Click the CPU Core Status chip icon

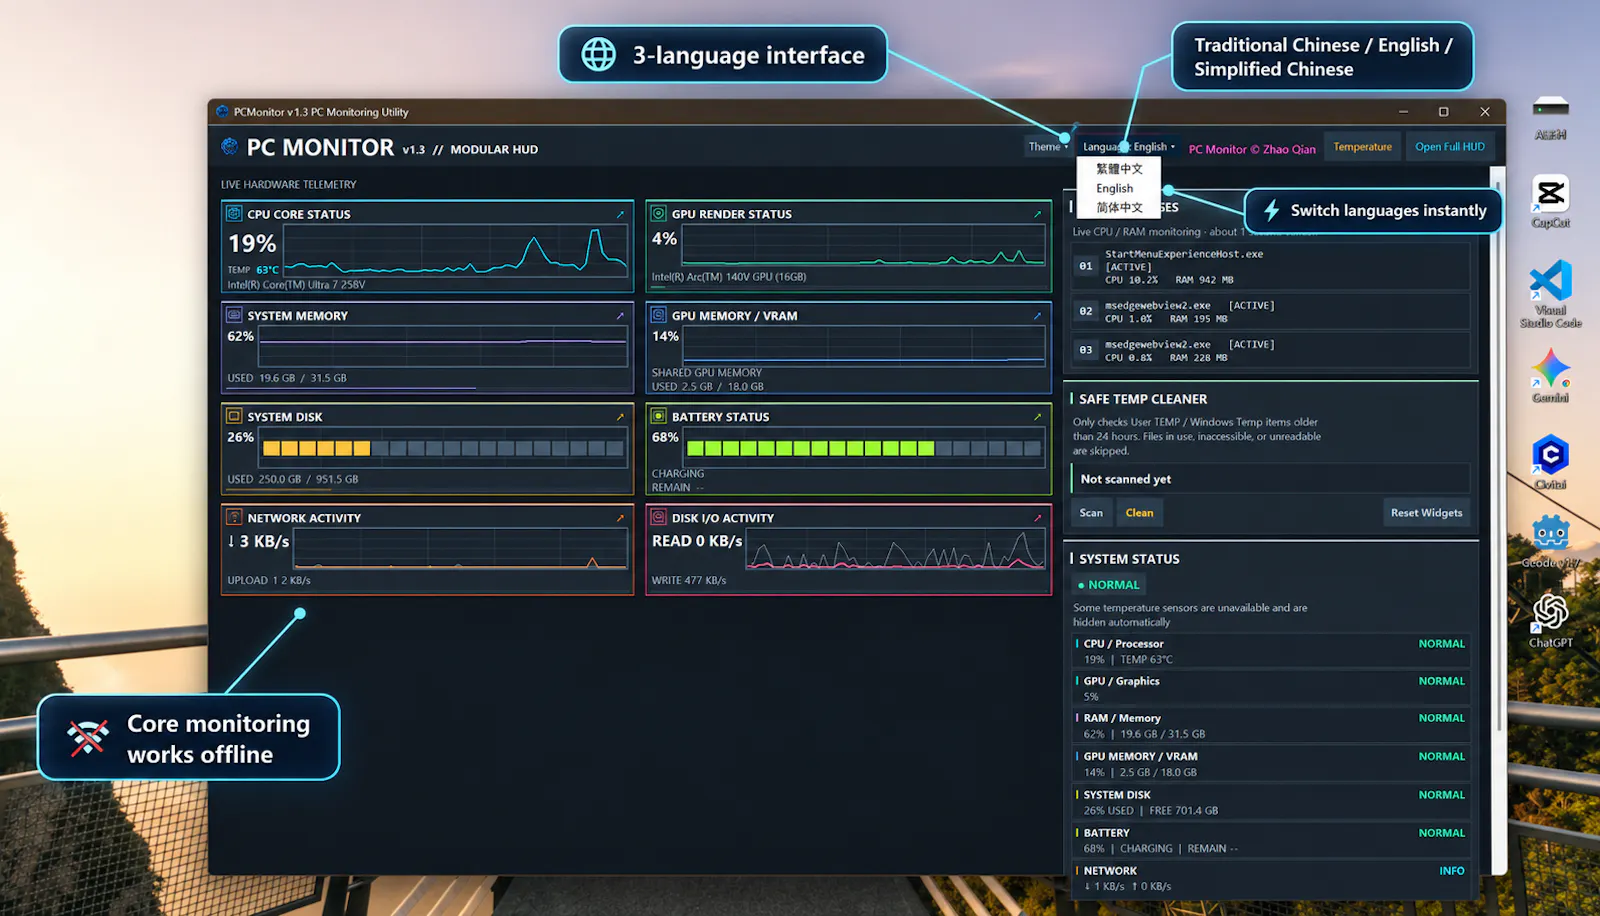click(x=234, y=213)
